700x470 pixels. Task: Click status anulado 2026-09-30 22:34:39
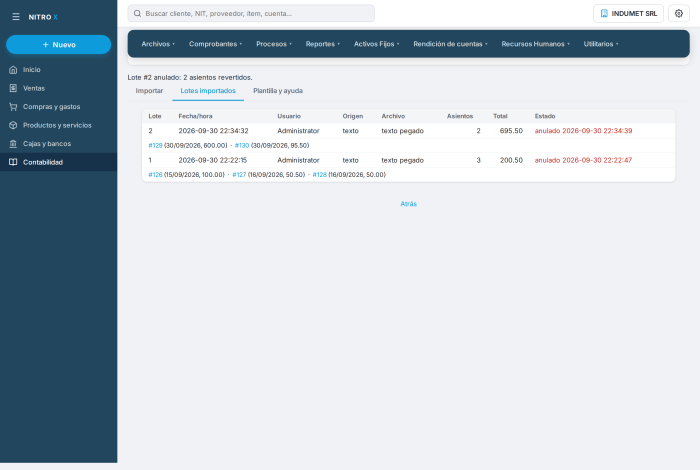(583, 131)
